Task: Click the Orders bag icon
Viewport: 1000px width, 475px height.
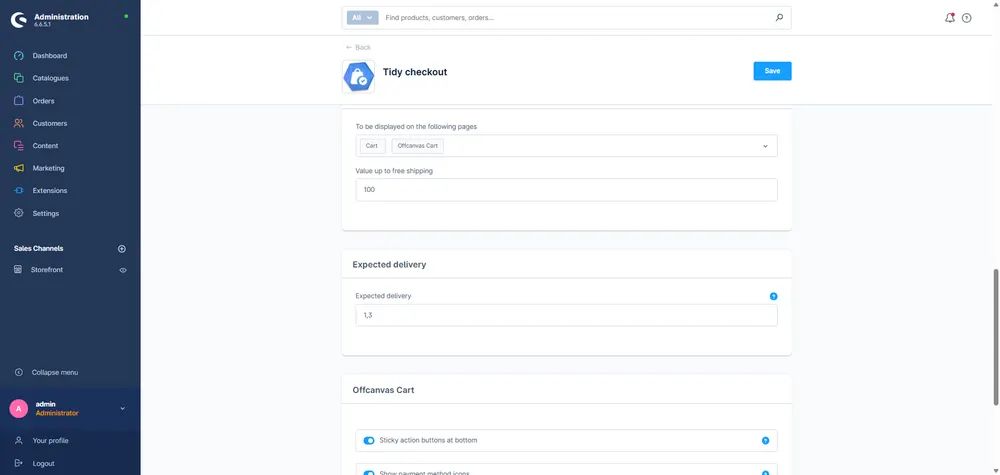Action: pos(18,101)
